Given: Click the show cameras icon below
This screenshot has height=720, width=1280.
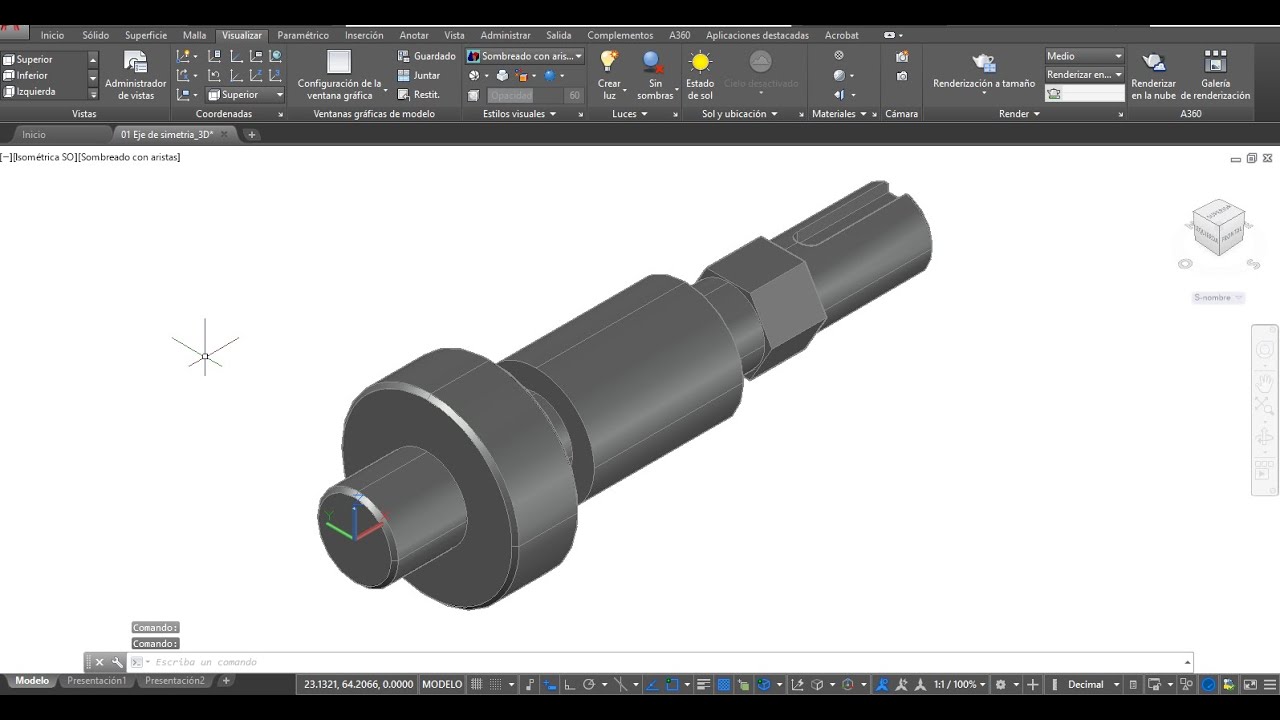Looking at the screenshot, I should point(902,75).
